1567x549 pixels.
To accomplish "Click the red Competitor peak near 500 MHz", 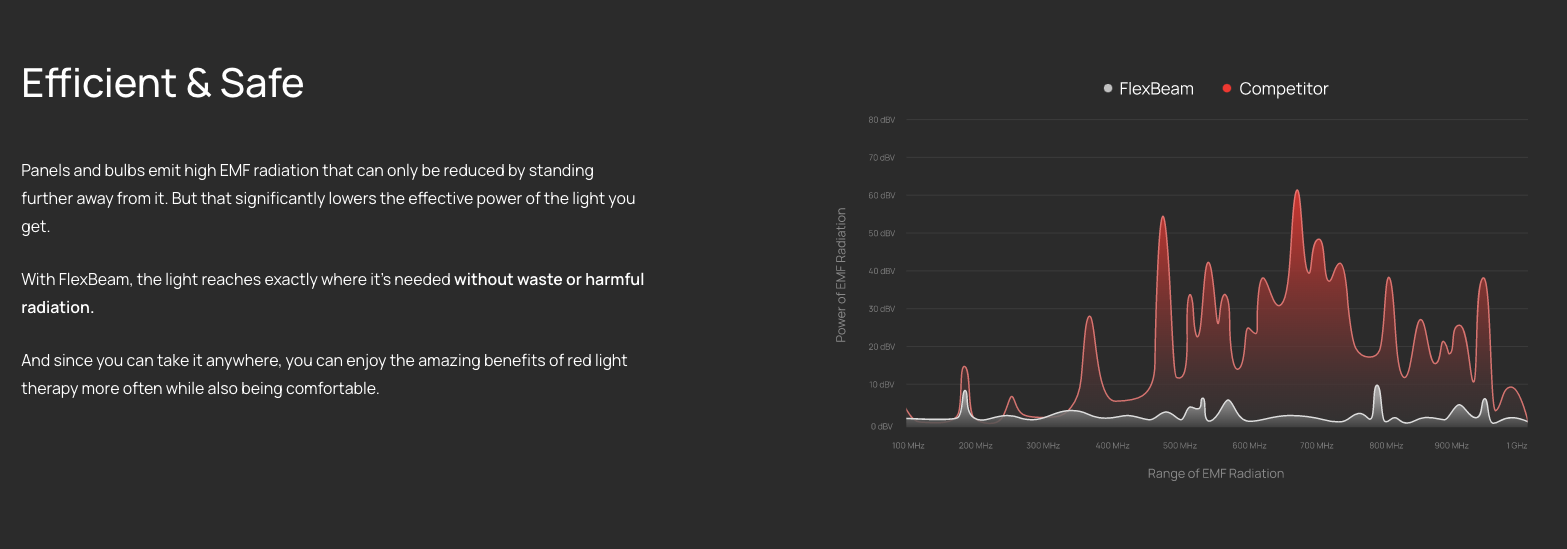I will click(x=1163, y=217).
